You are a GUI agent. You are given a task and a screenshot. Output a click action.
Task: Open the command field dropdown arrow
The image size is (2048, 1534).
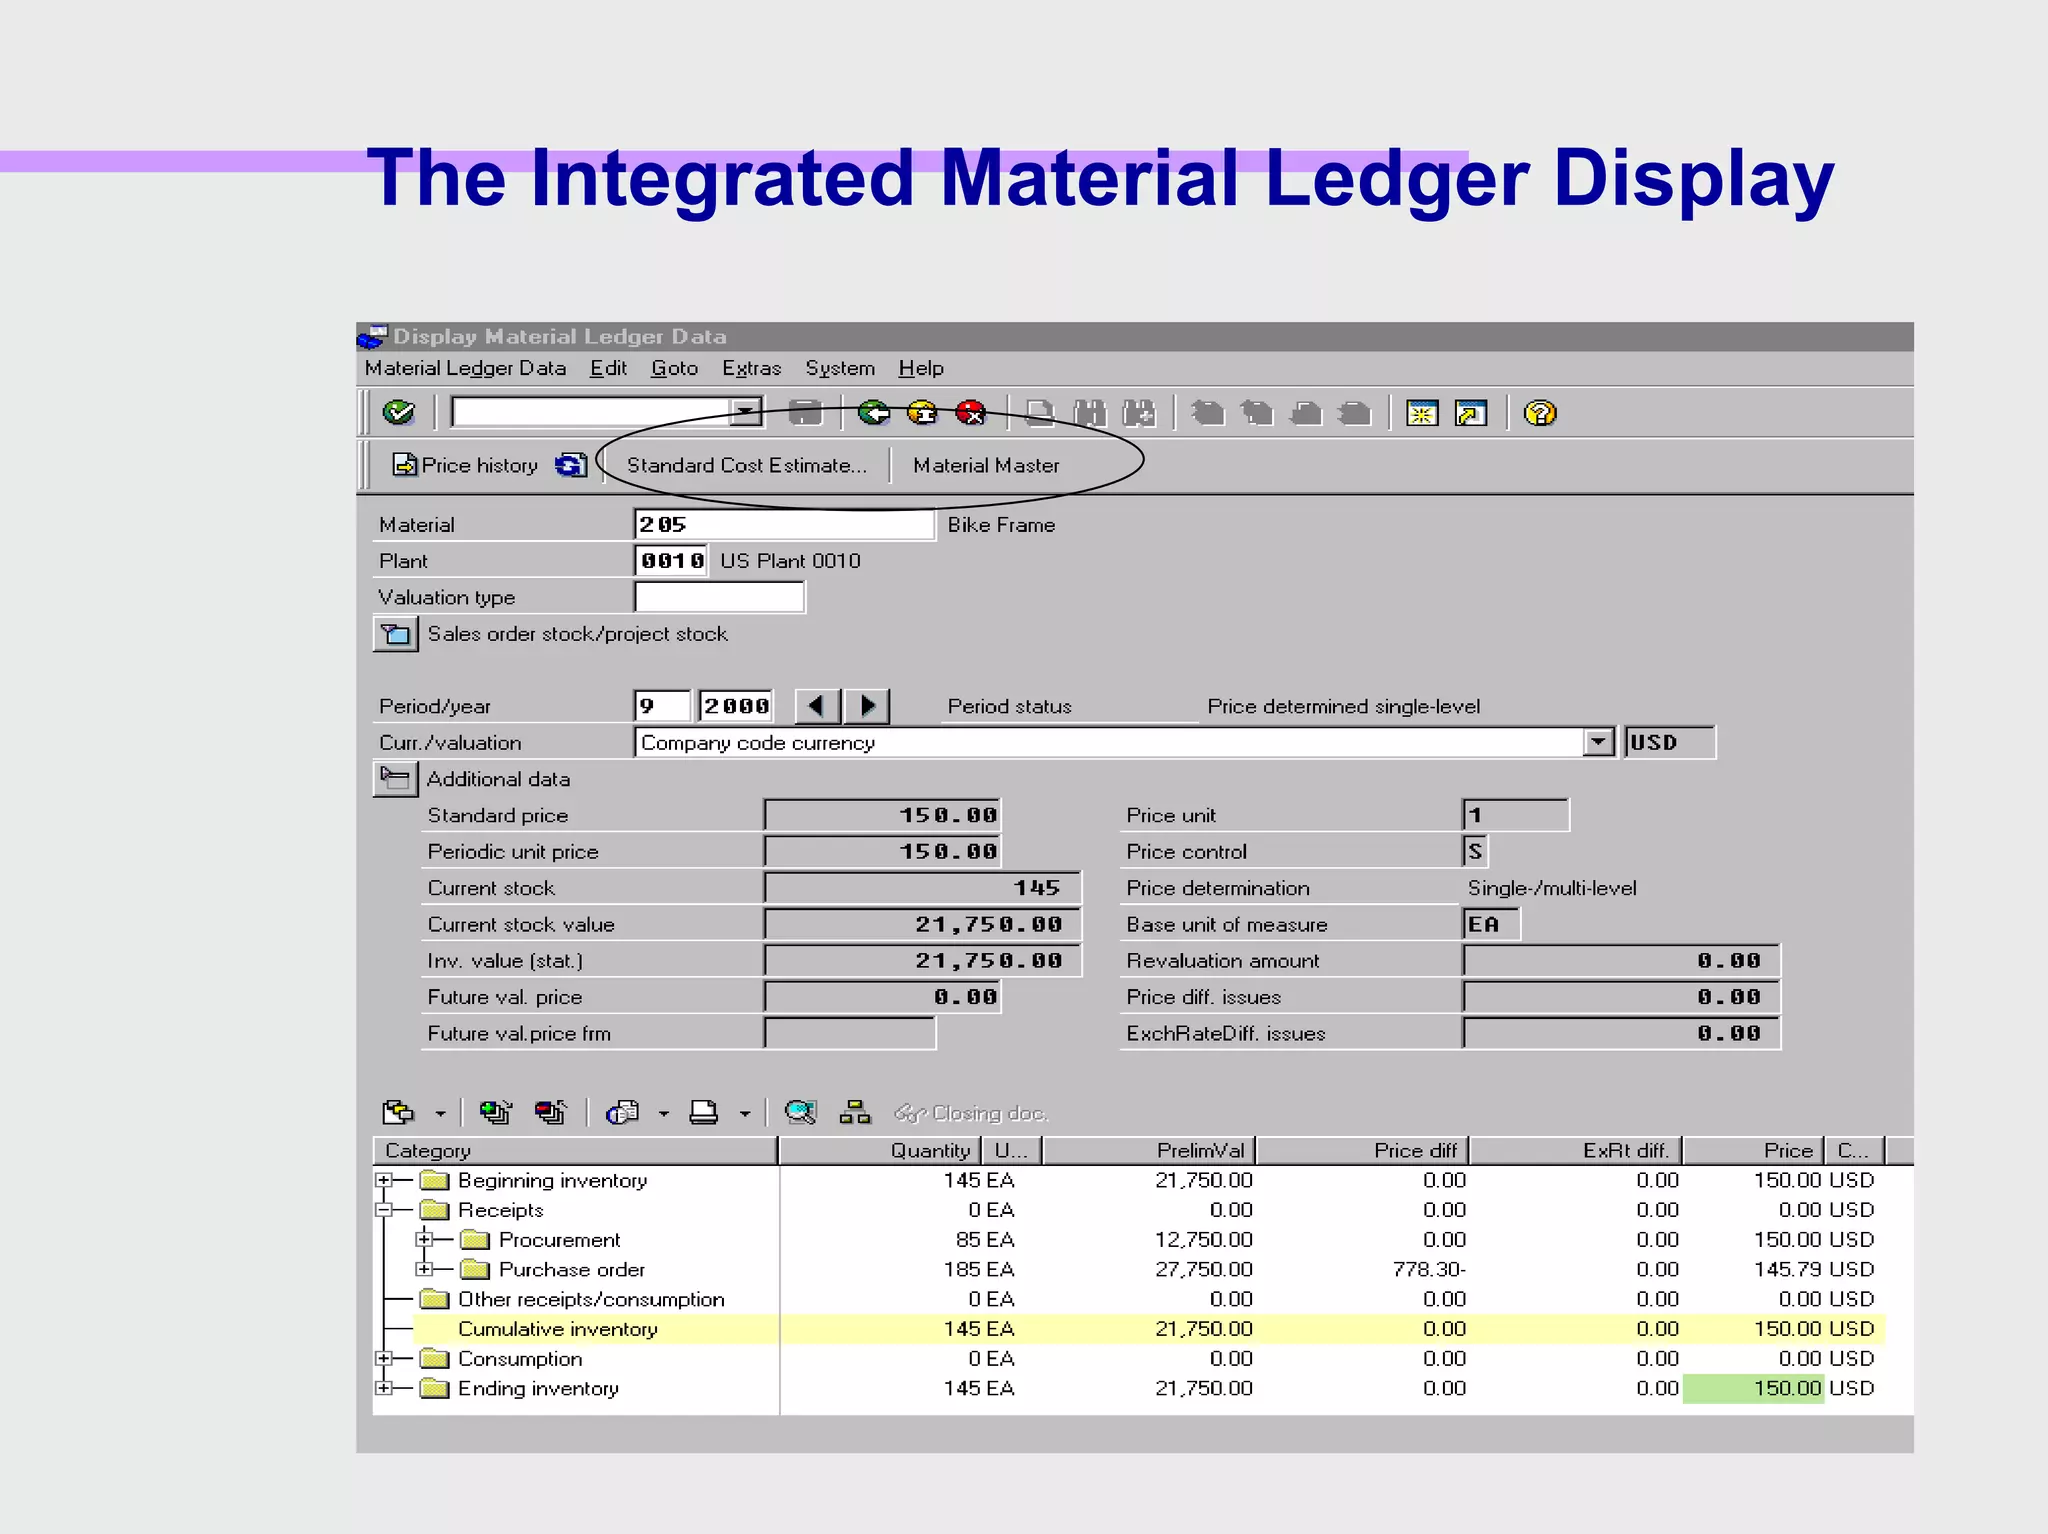point(745,412)
